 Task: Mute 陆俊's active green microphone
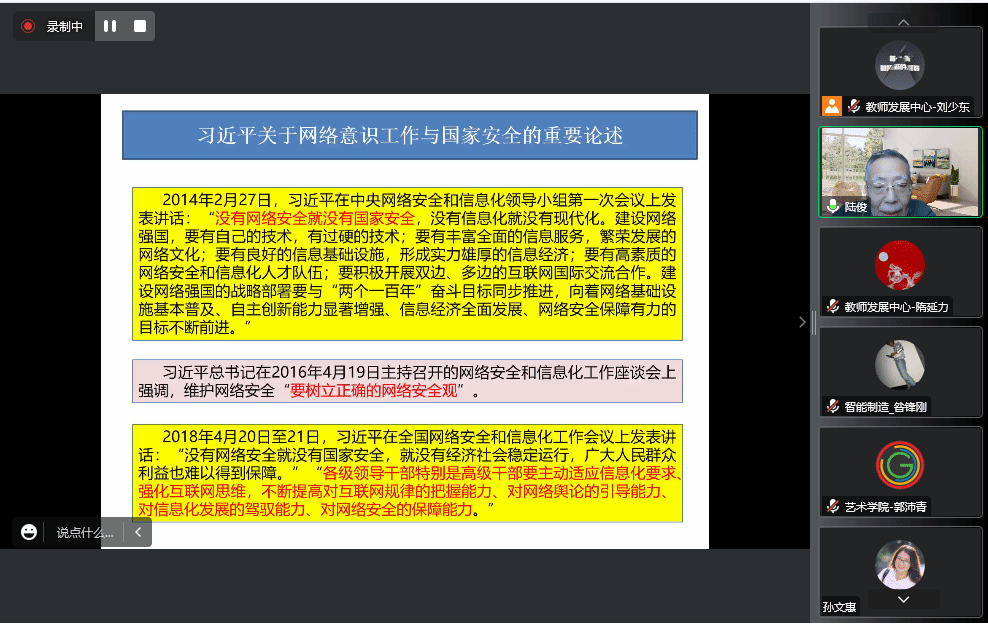click(832, 204)
